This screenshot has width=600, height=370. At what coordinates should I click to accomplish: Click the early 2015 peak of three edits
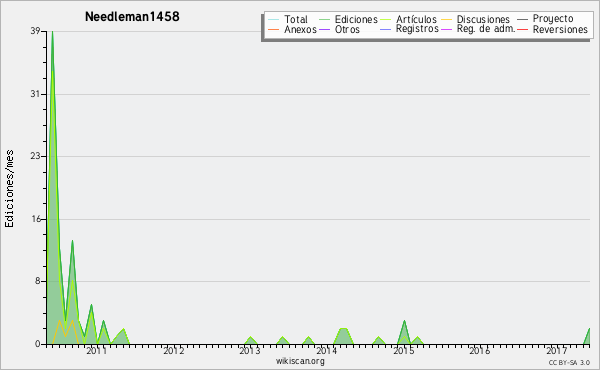coord(404,321)
